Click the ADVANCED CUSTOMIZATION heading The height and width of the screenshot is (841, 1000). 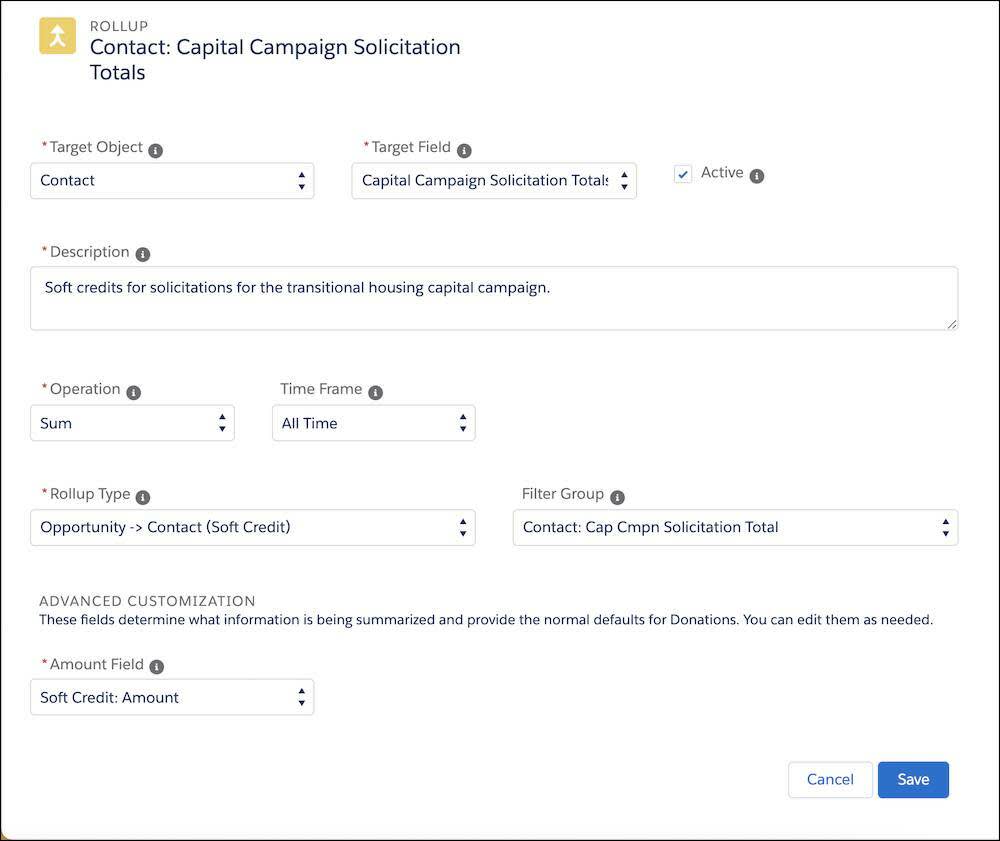coord(147,601)
